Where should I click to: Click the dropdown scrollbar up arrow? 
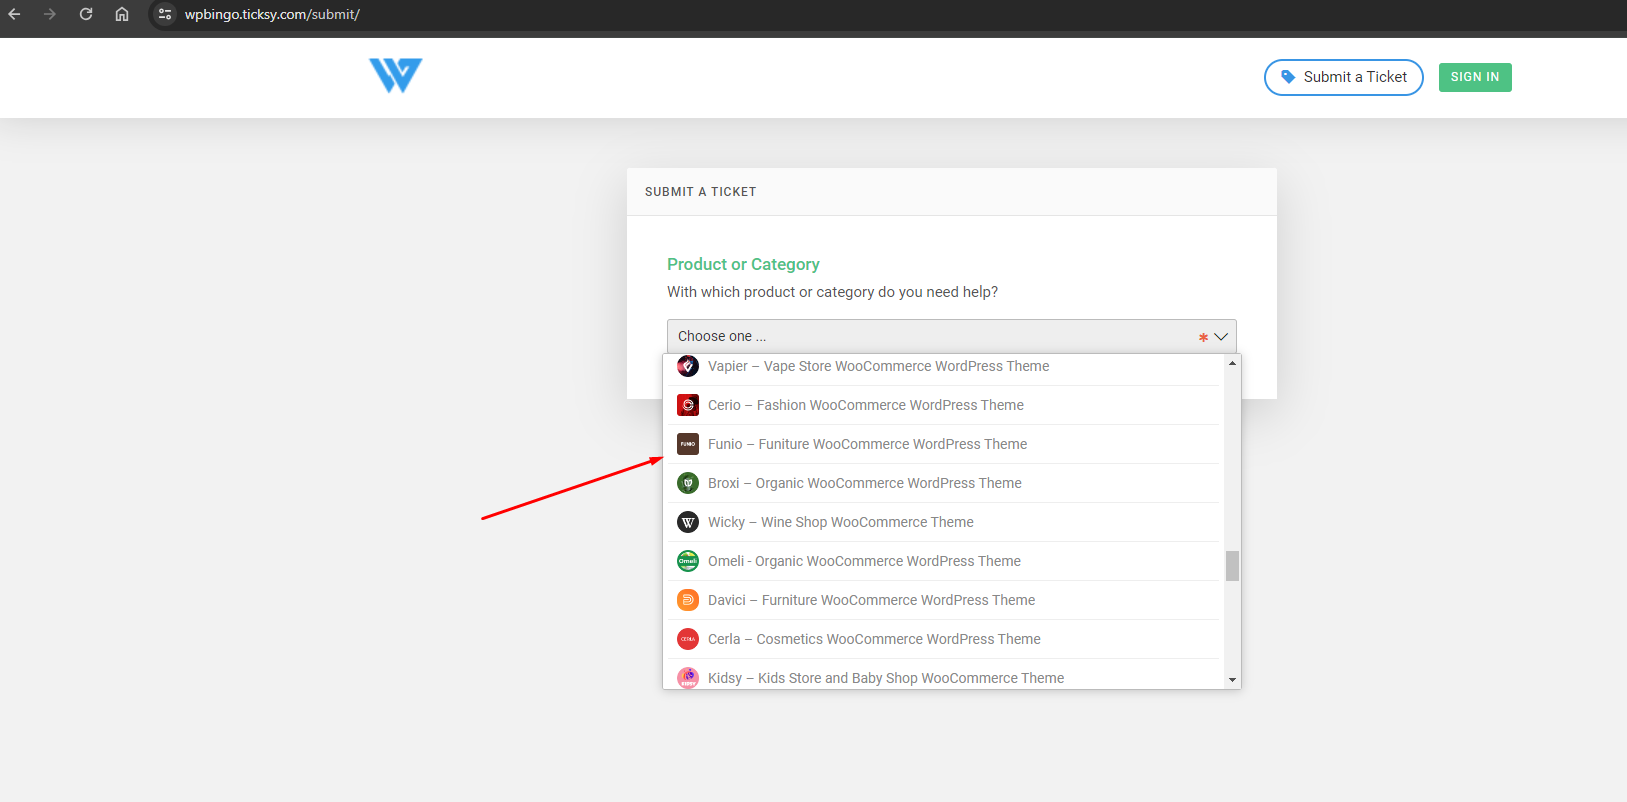[x=1232, y=363]
